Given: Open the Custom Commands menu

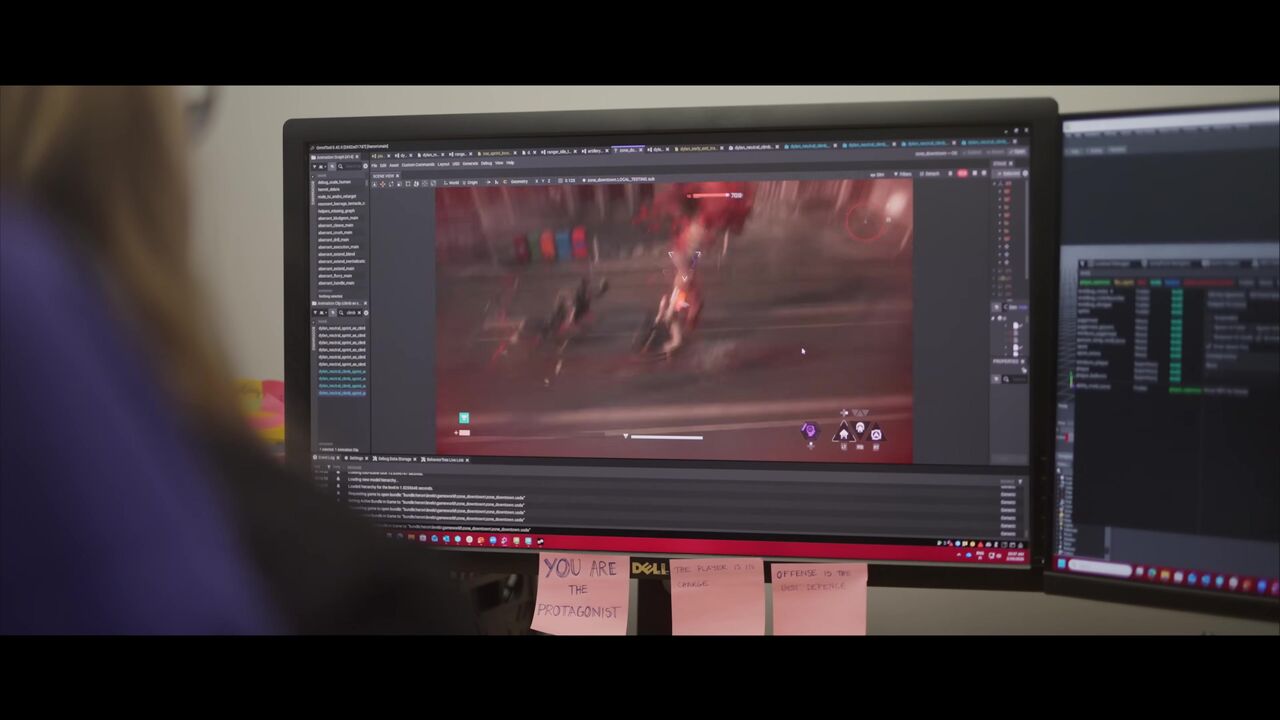Looking at the screenshot, I should pyautogui.click(x=418, y=164).
